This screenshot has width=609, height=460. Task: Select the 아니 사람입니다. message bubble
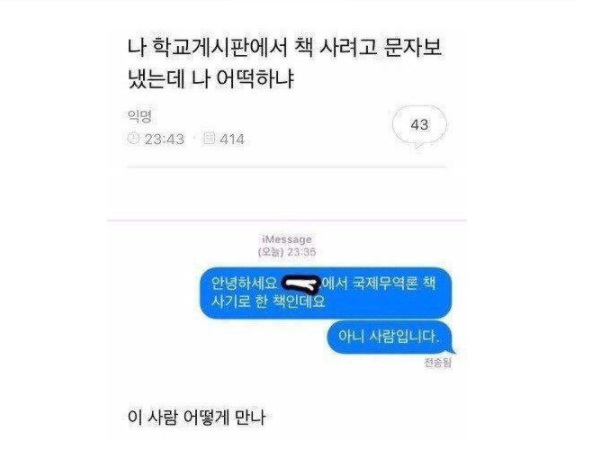tap(390, 337)
